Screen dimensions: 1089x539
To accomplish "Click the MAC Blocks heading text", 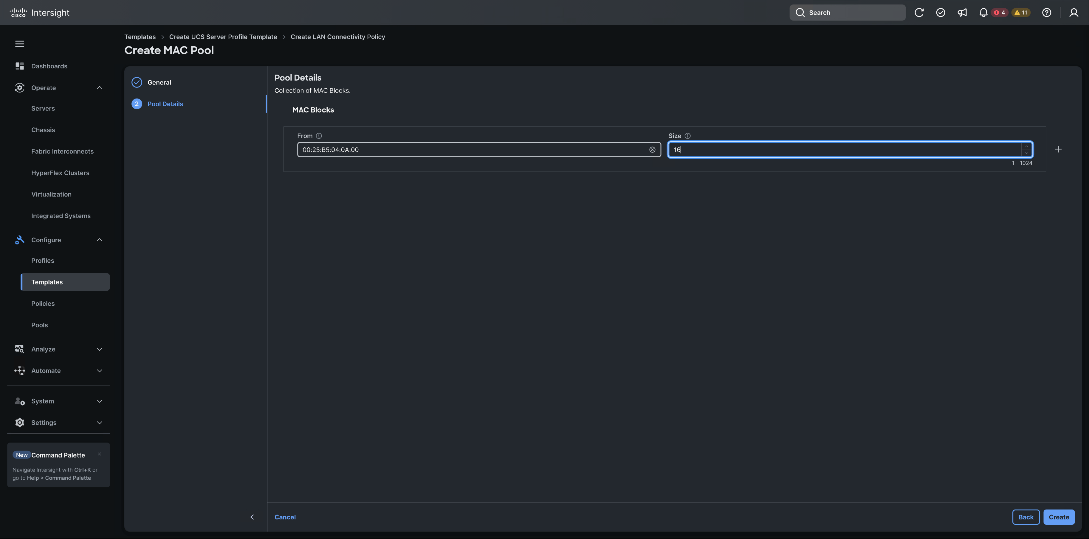I will point(313,110).
